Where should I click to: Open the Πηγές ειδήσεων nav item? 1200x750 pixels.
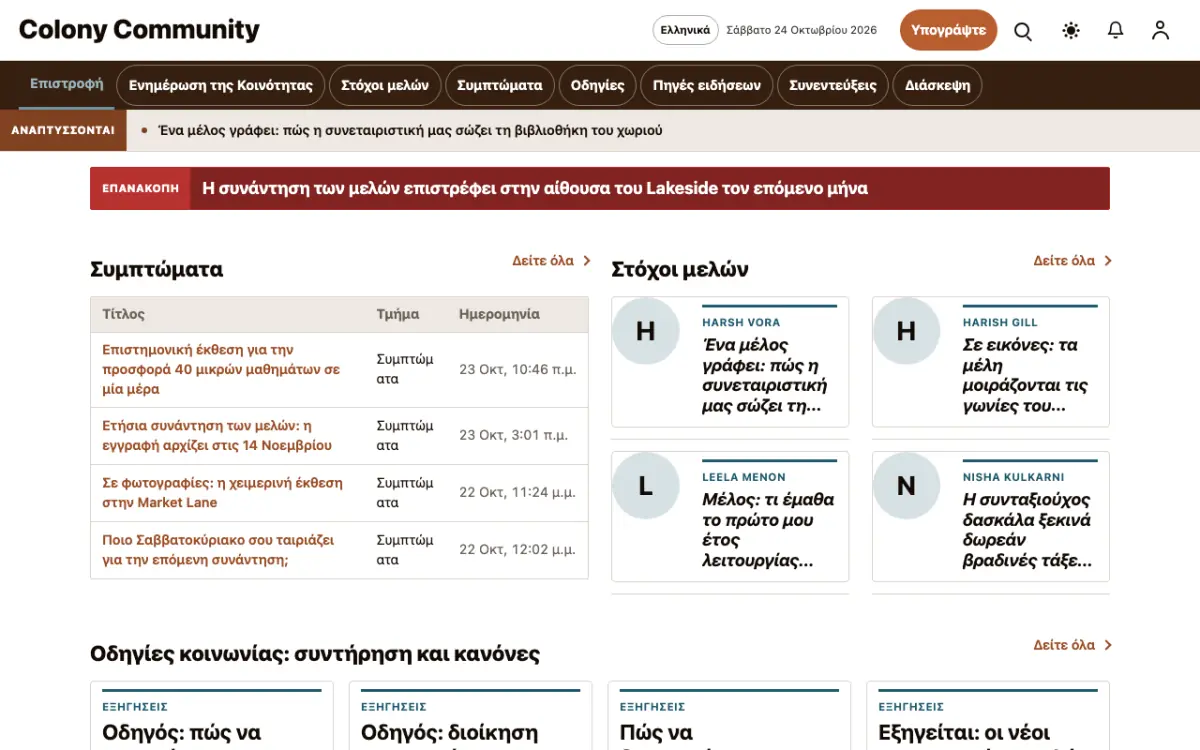(x=707, y=85)
